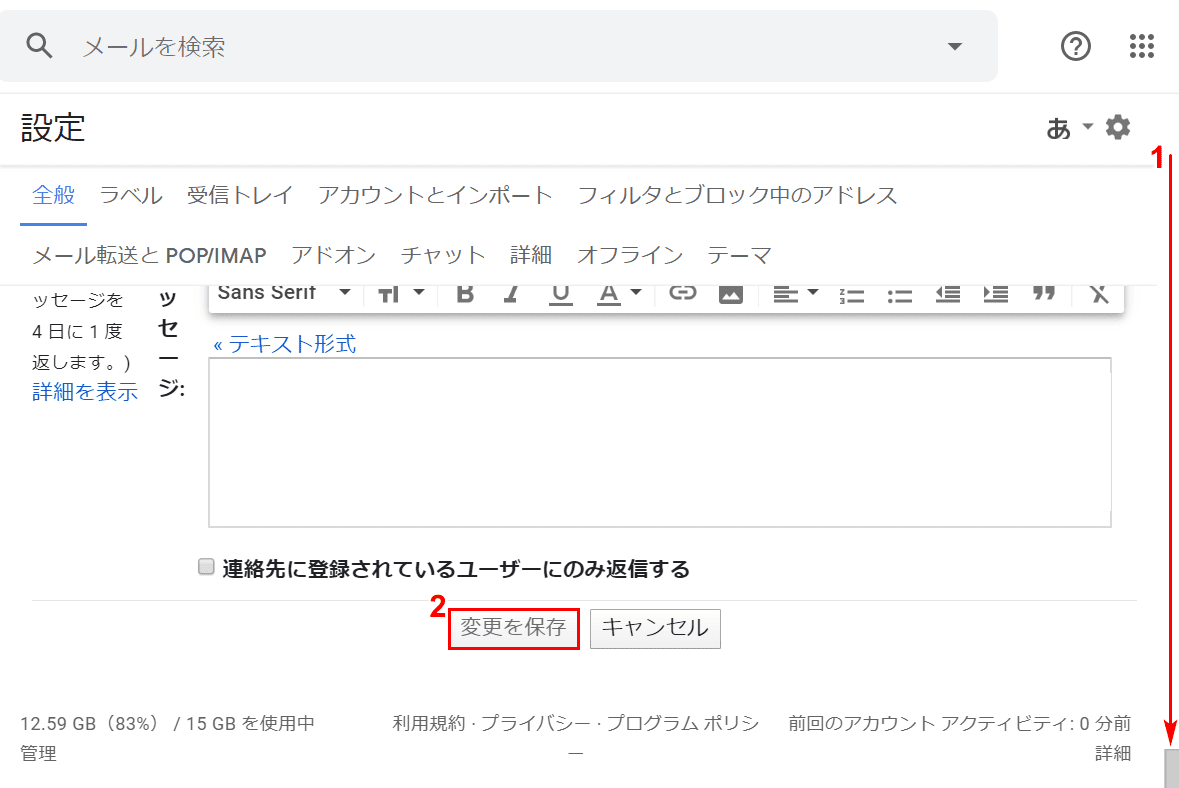
Task: Increase indent with indent icon
Action: point(996,294)
